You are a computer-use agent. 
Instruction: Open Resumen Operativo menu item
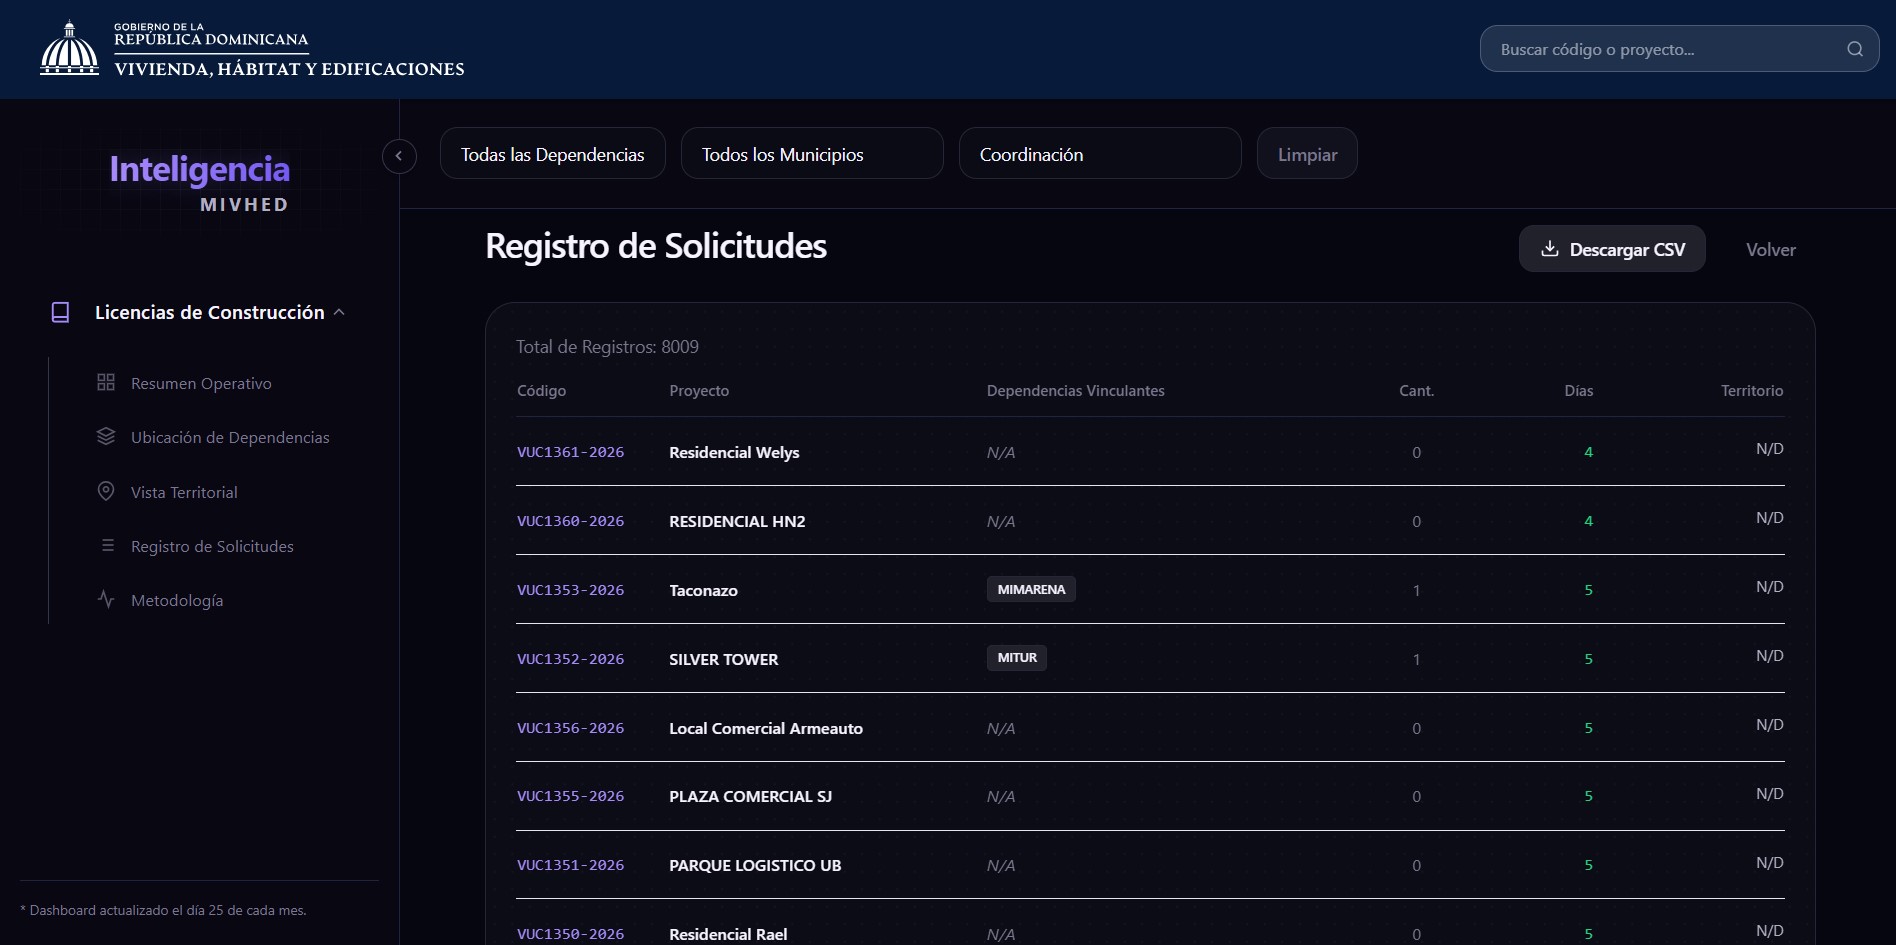coord(201,383)
